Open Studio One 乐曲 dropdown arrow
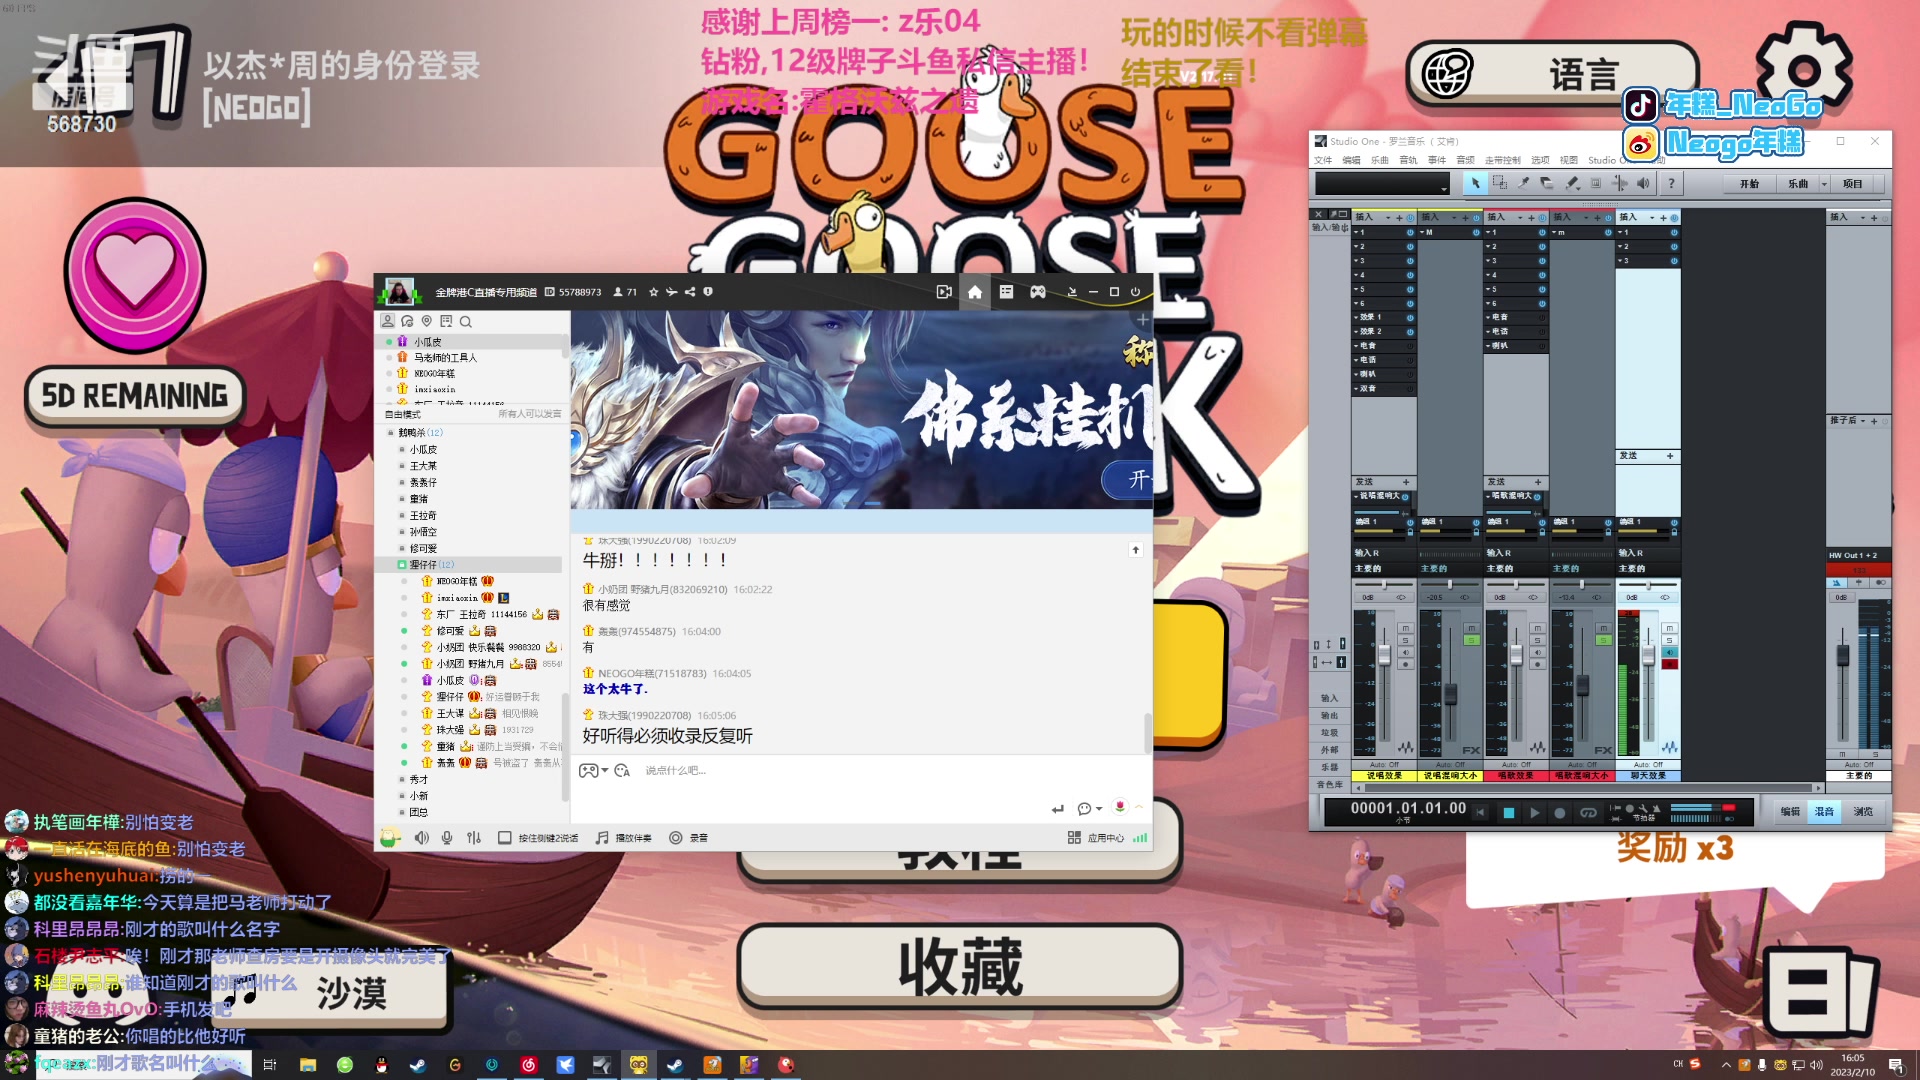Viewport: 1920px width, 1080px height. pyautogui.click(x=1824, y=184)
